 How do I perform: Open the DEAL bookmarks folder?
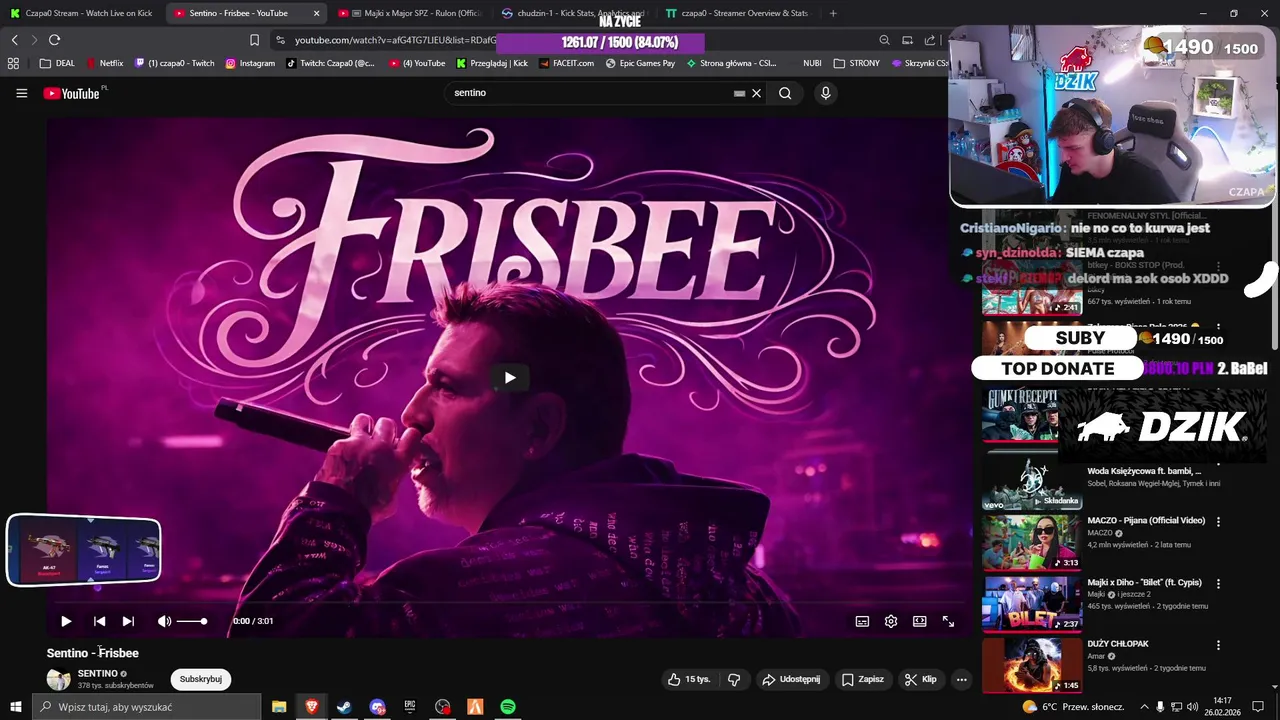57,63
